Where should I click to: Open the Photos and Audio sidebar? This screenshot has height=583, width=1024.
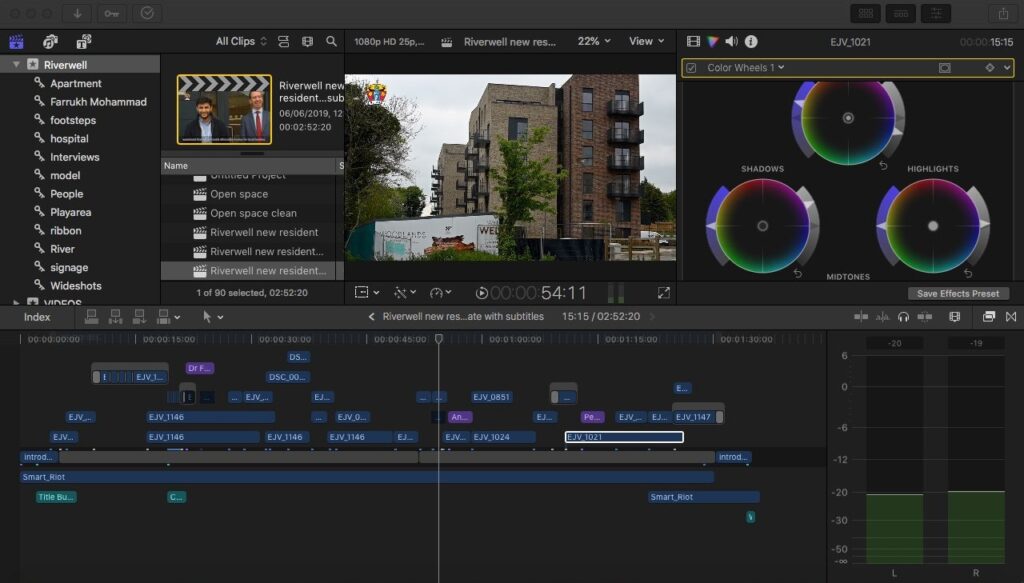coord(50,42)
